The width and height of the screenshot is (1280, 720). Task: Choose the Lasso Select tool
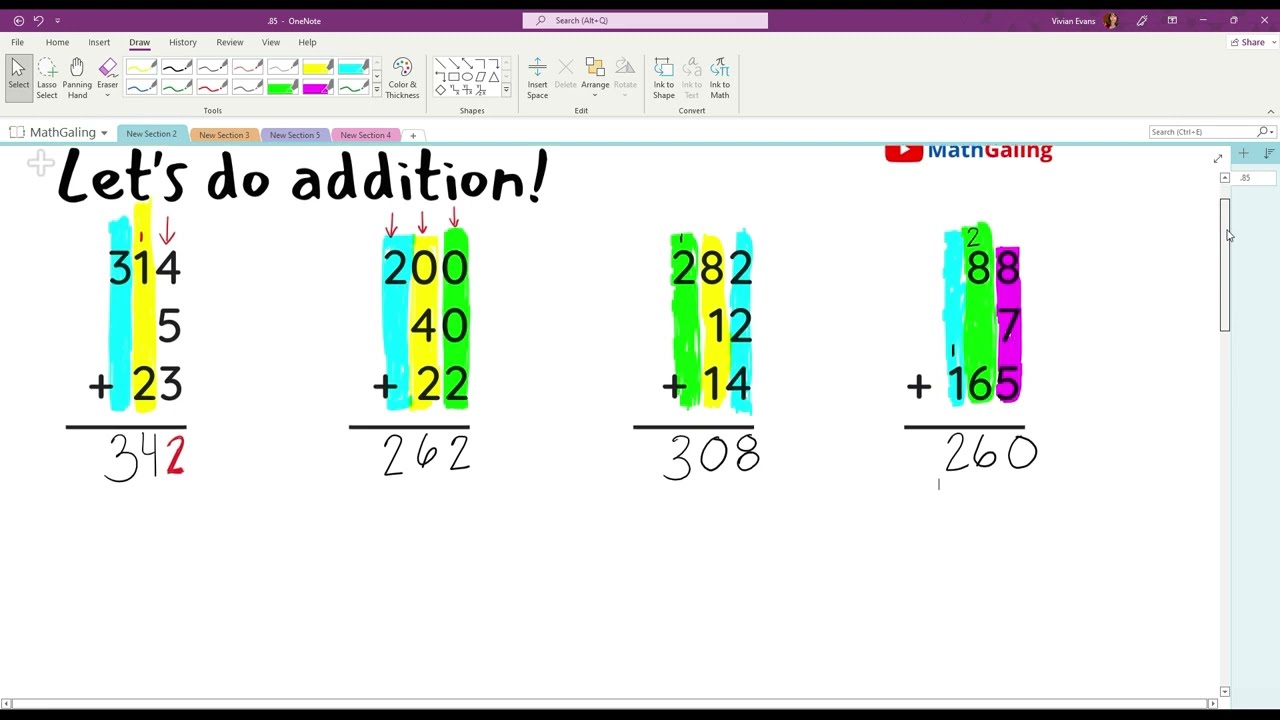click(x=47, y=77)
